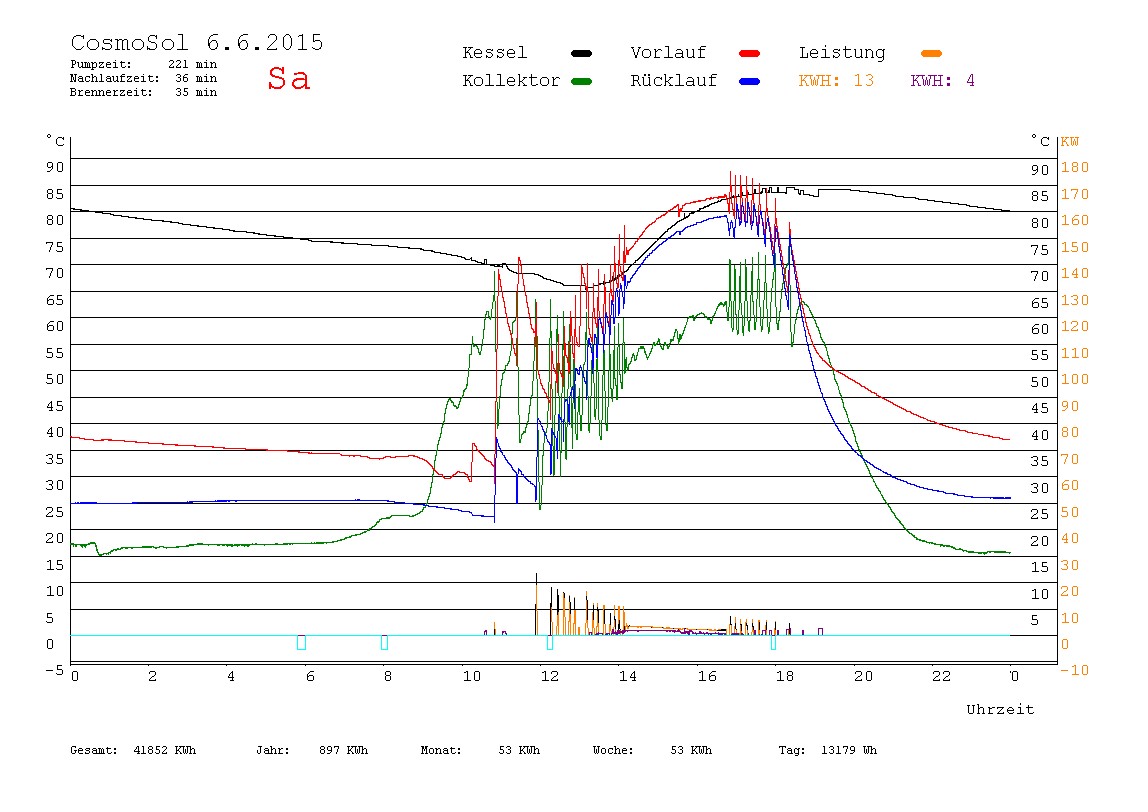Click the cyan marker at hour 8
Screen dimensions: 1148x812
(x=384, y=642)
